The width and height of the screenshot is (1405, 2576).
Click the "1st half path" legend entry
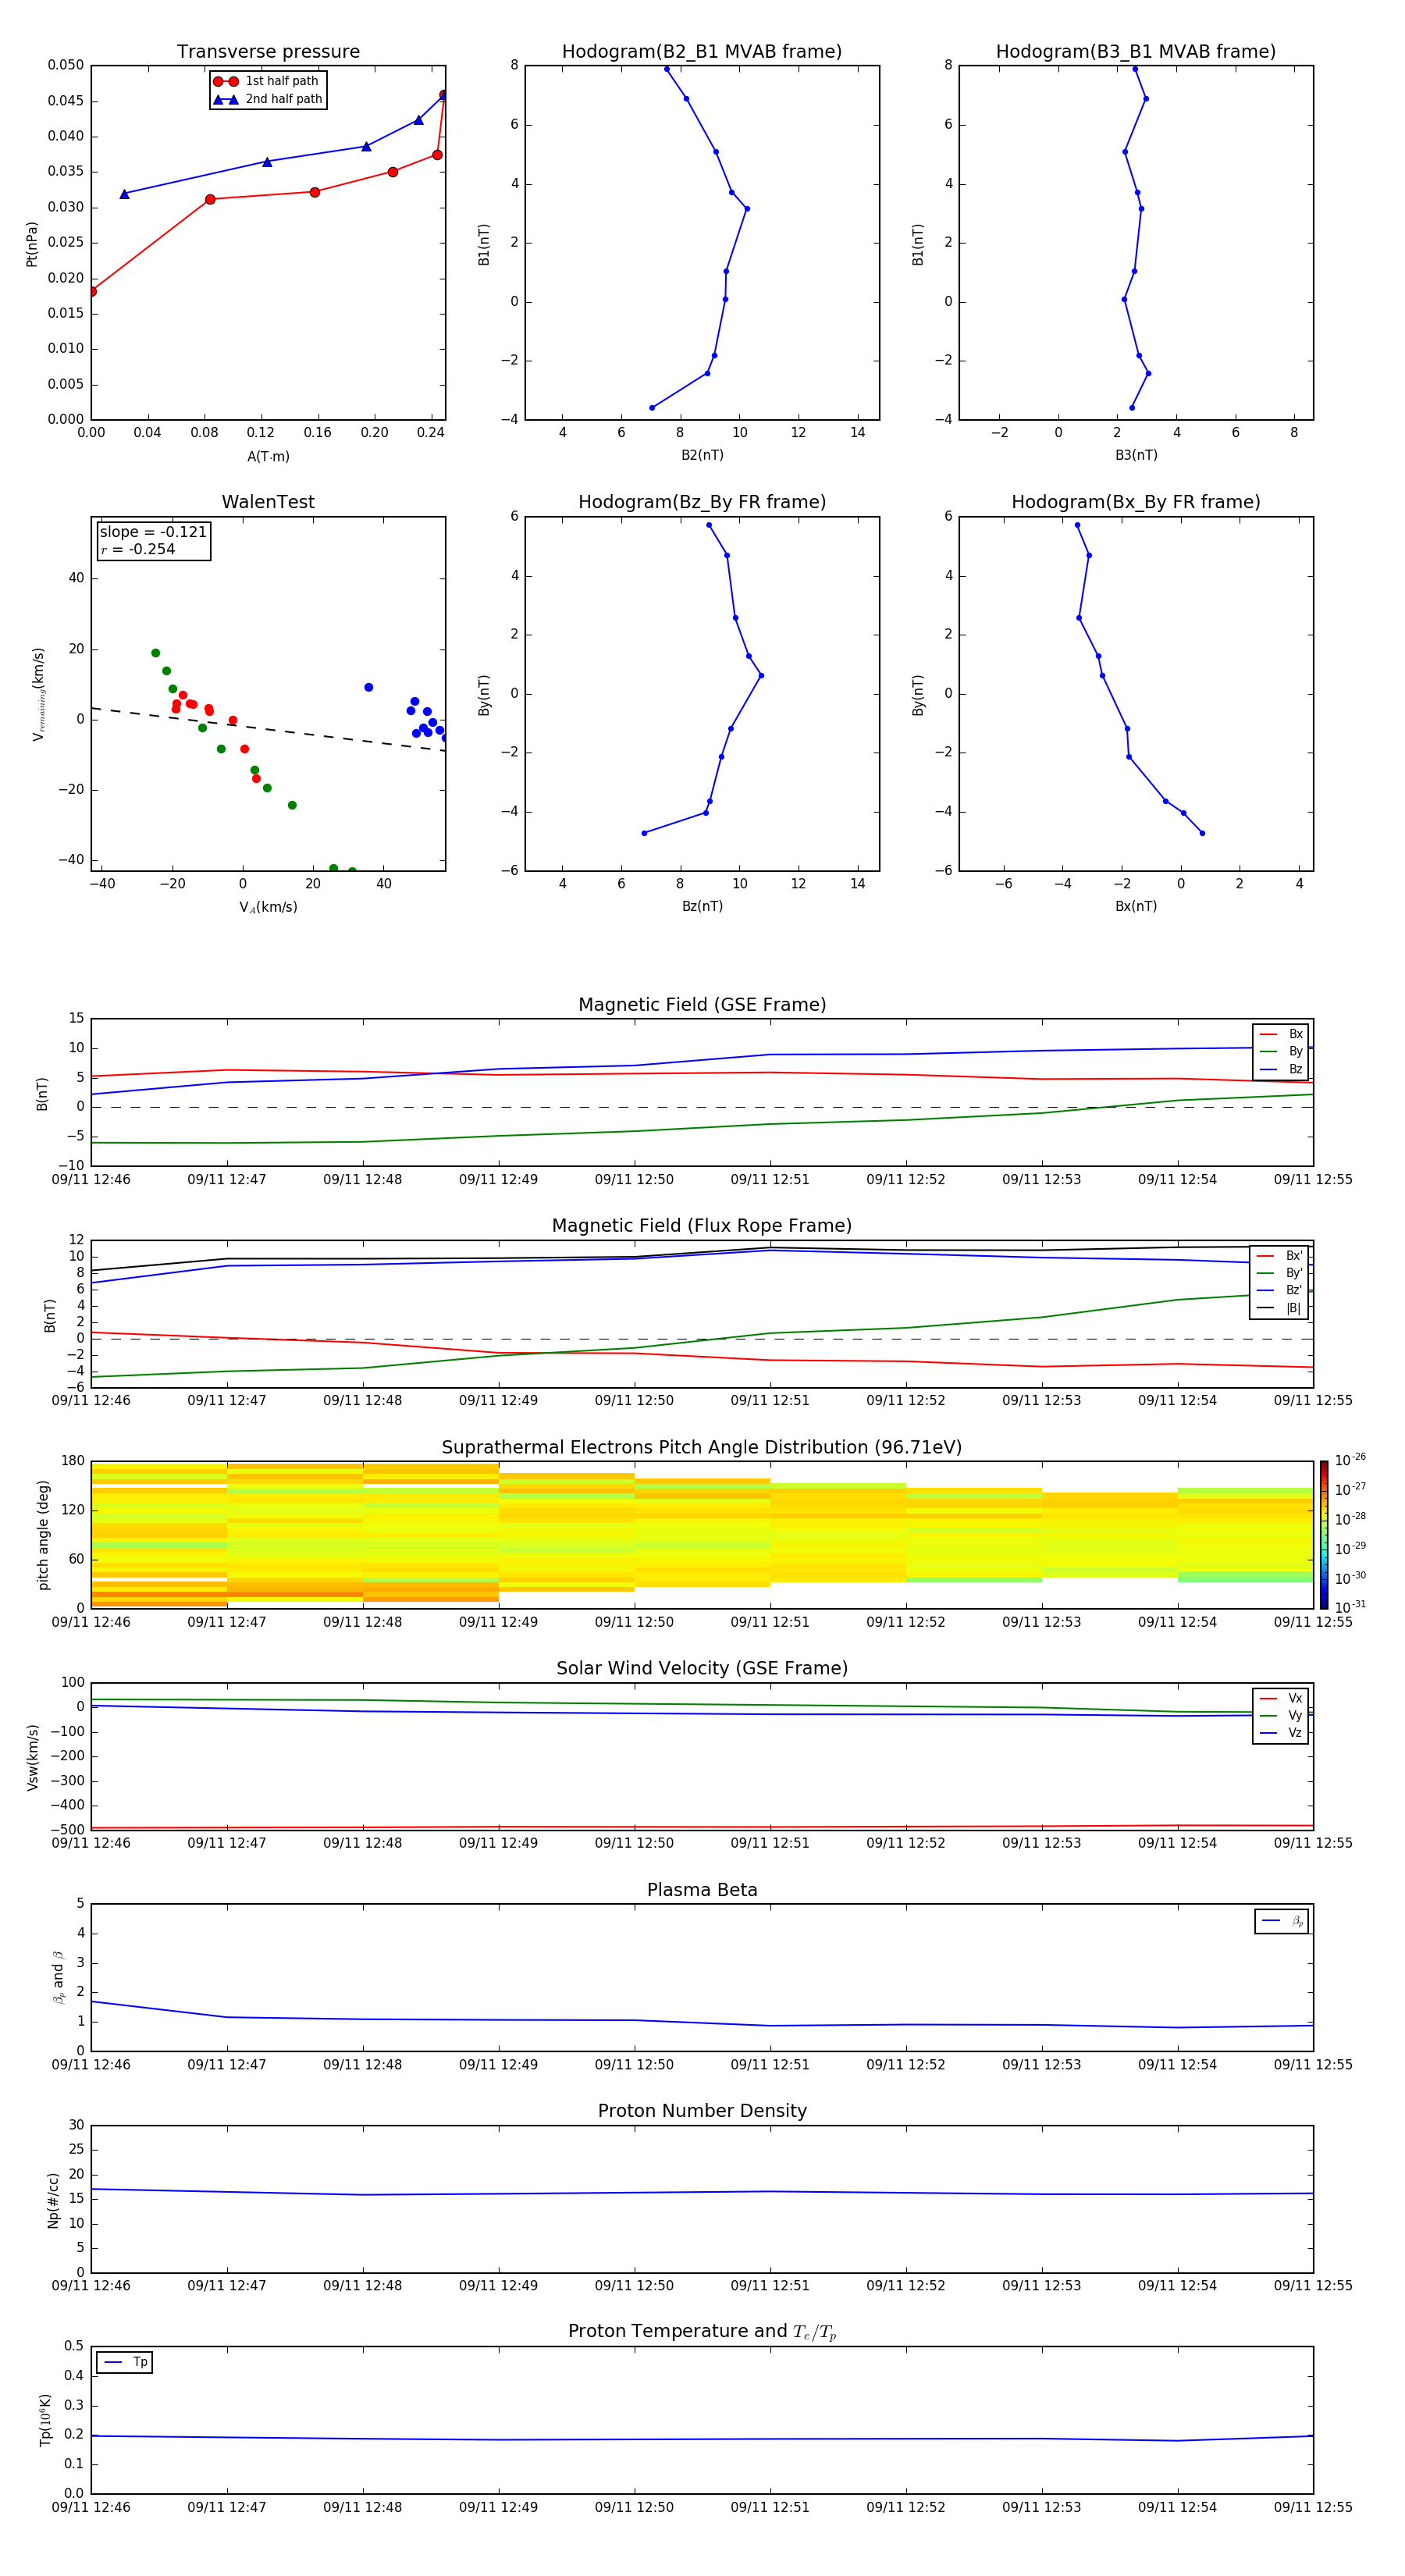click(267, 81)
